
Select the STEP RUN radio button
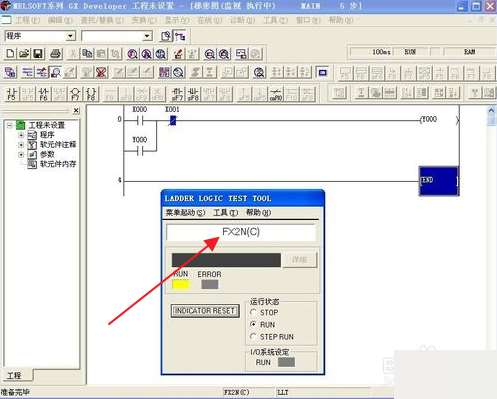point(253,337)
